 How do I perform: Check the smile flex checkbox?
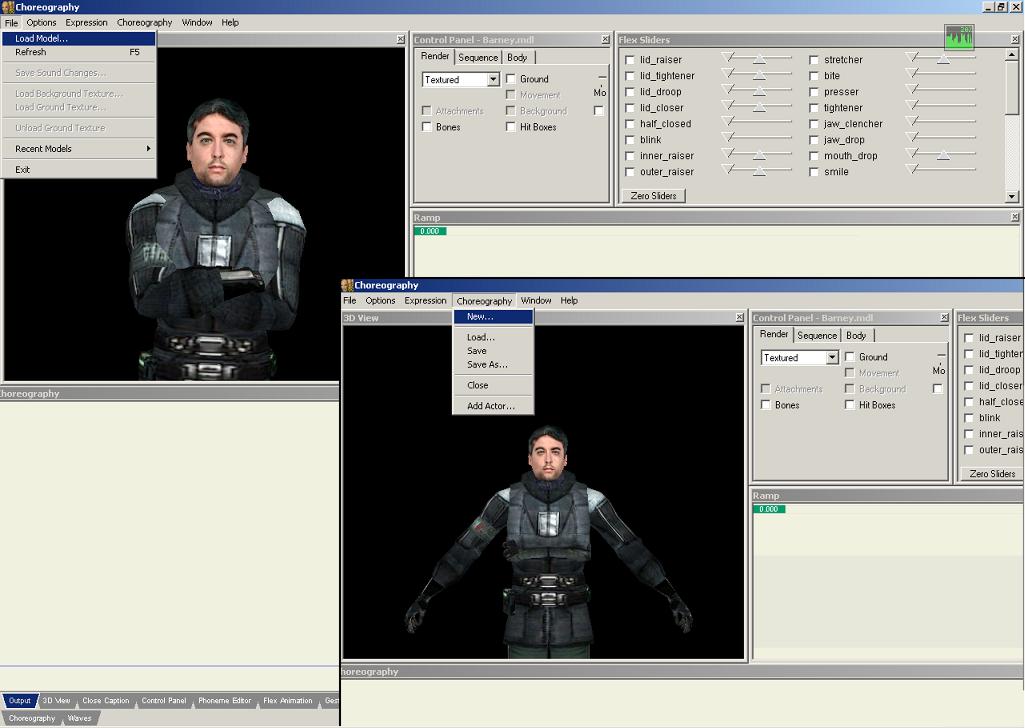814,172
